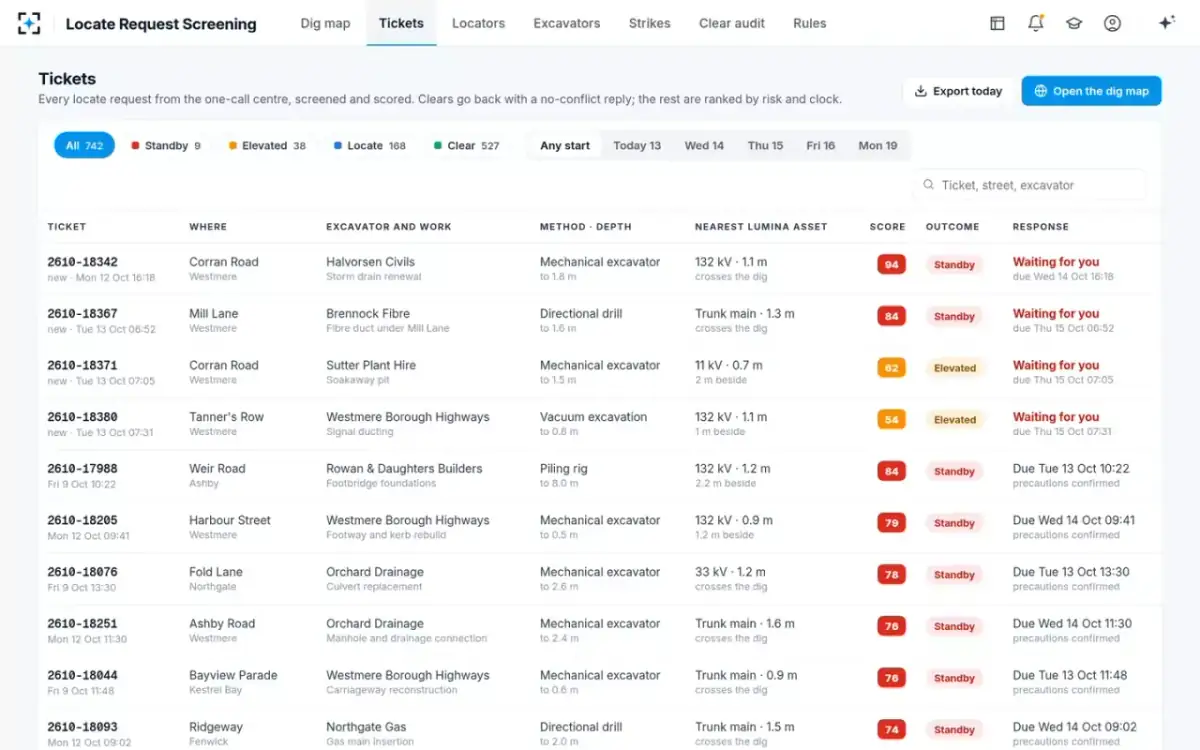Click the sparkle assistant icon
This screenshot has height=750, width=1200.
[1166, 23]
